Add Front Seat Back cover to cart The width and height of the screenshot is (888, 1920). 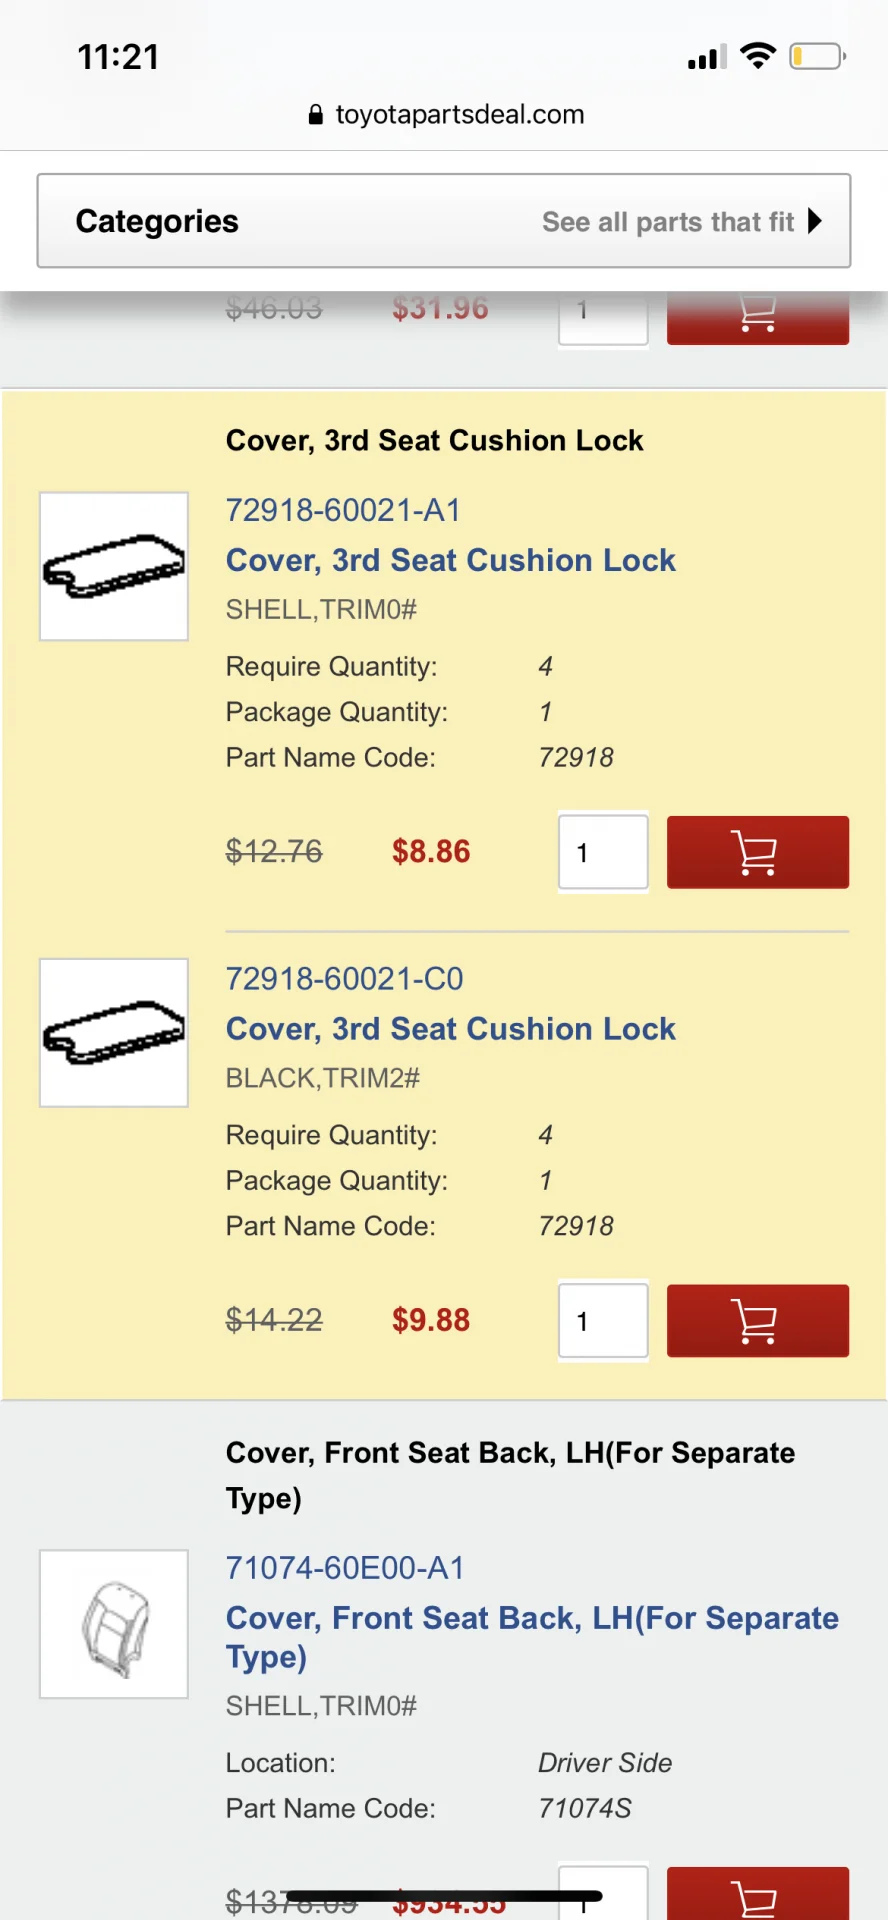(x=757, y=1894)
